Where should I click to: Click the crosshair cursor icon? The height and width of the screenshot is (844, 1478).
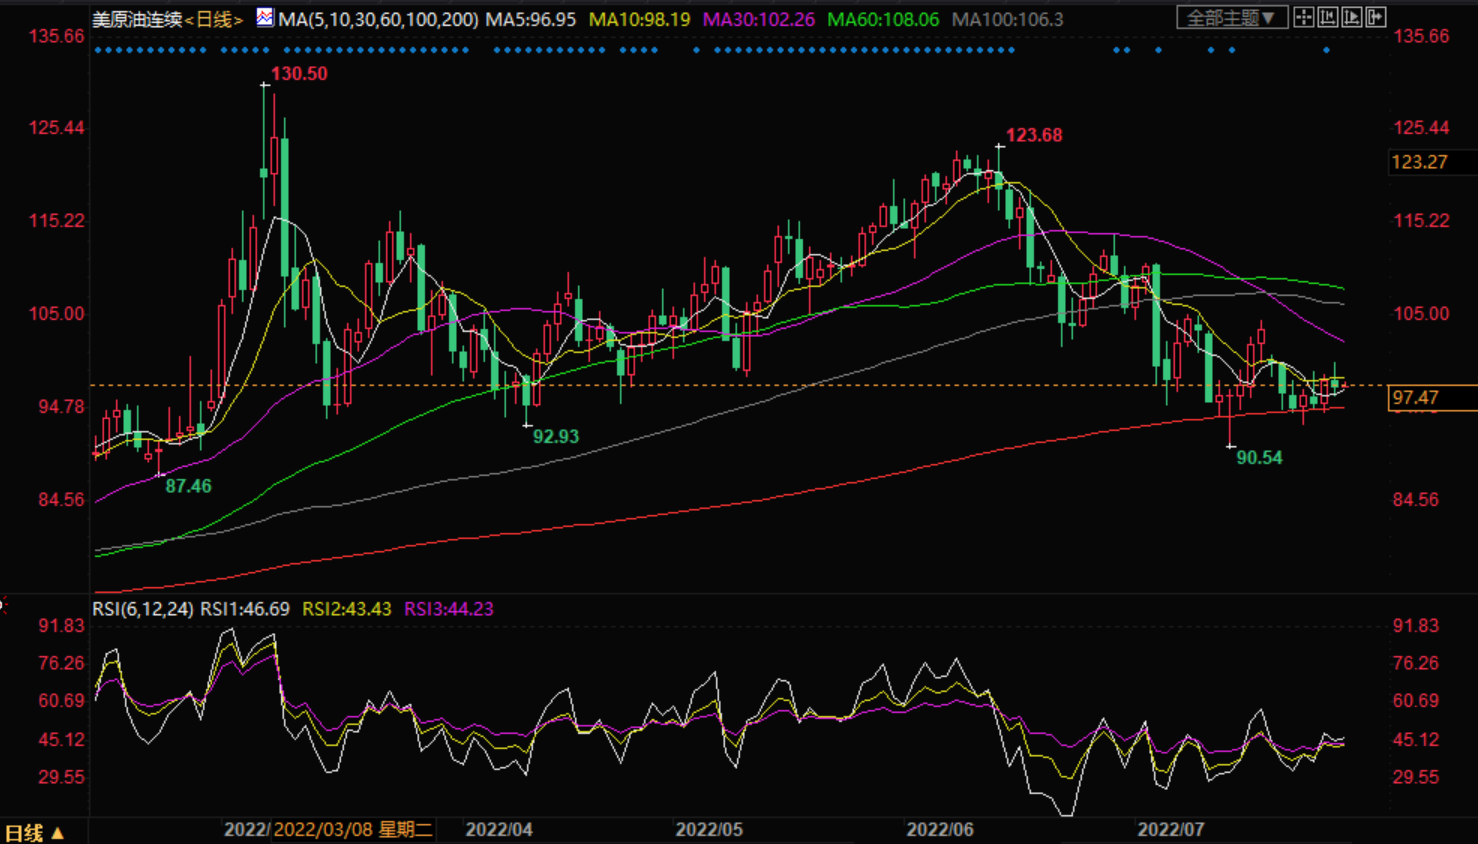[1303, 18]
